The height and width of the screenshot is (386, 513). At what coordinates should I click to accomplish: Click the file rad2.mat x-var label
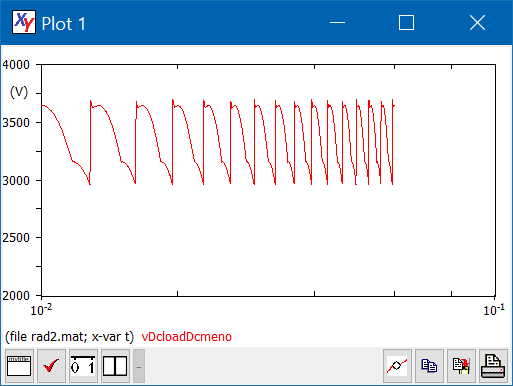[69, 337]
